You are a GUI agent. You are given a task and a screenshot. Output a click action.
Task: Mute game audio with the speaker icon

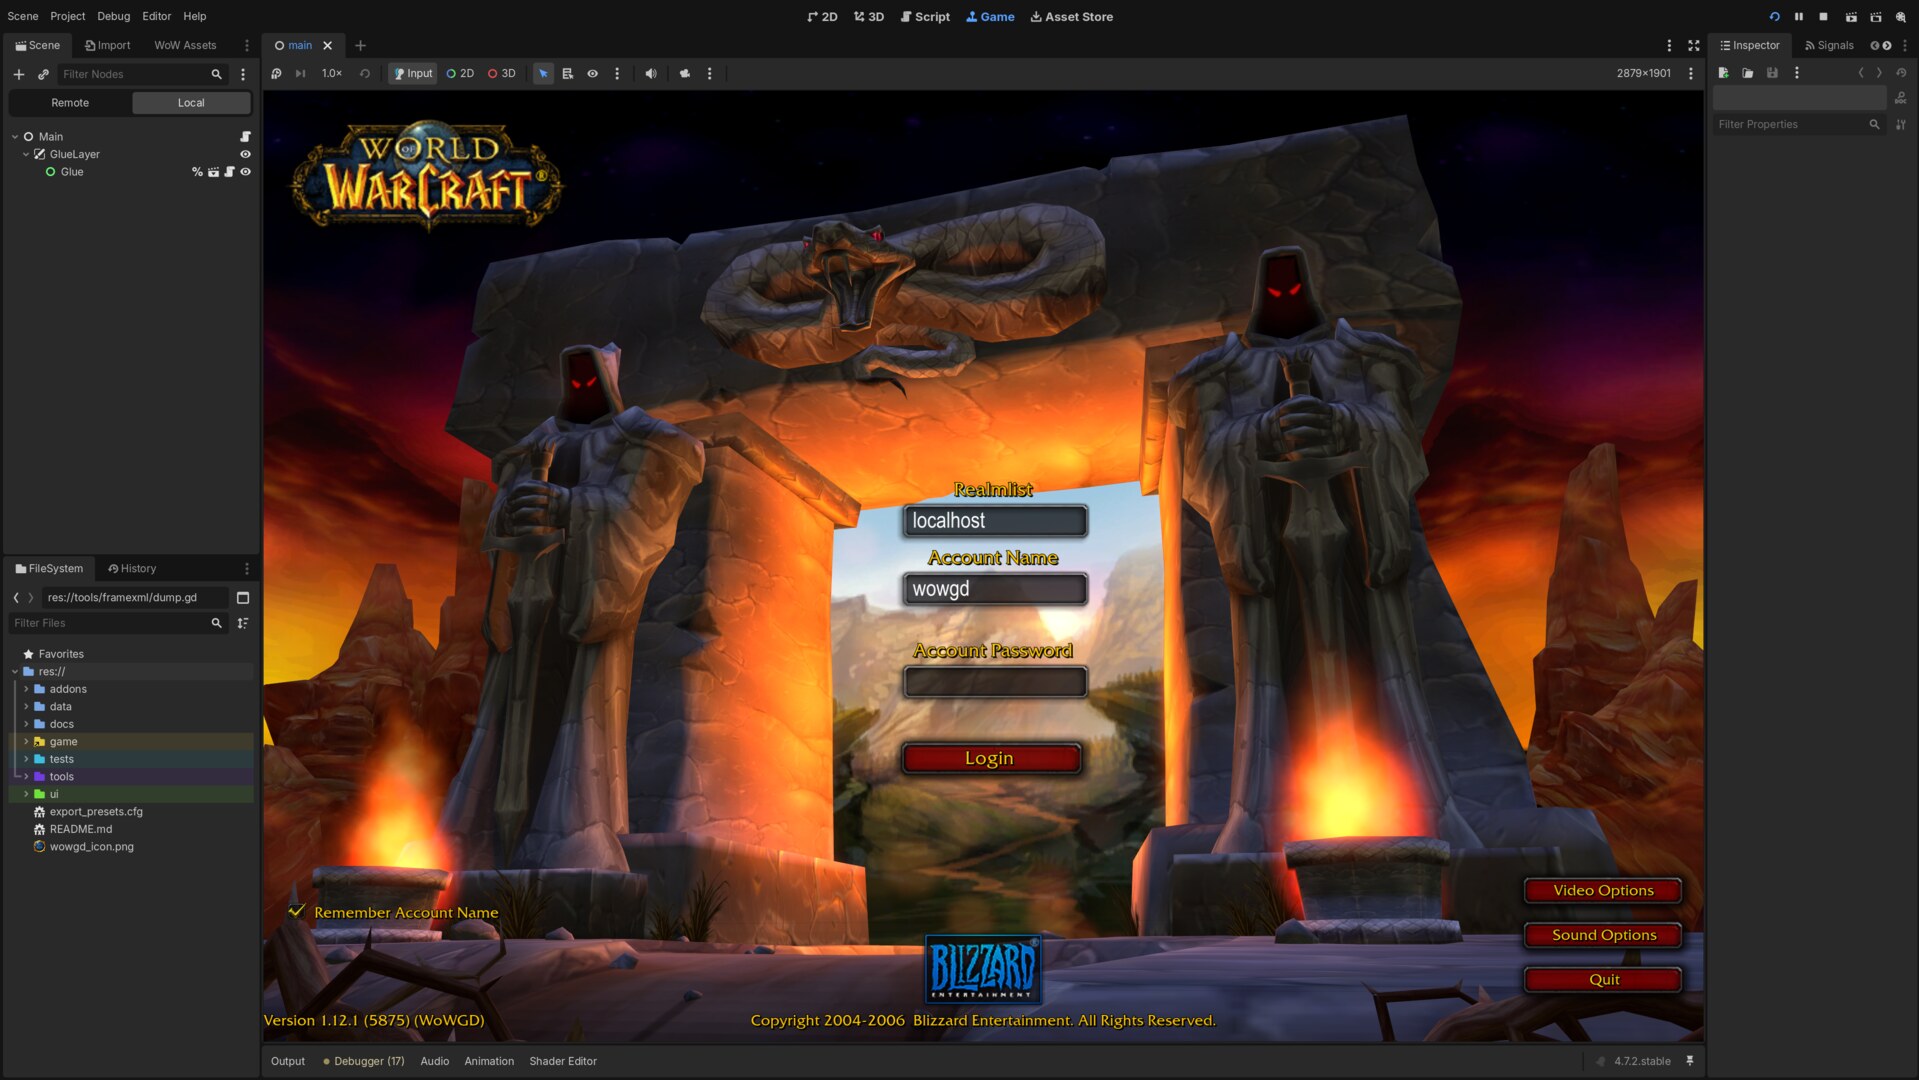(x=651, y=73)
